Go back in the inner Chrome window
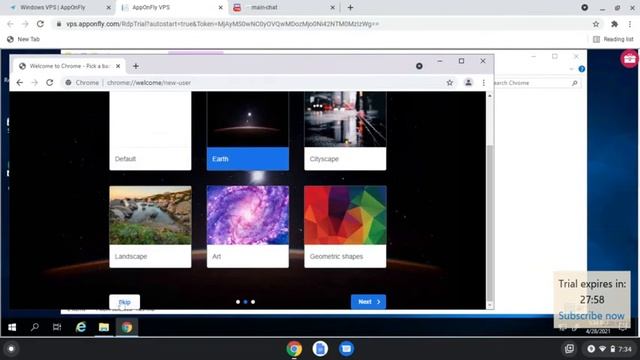640x360 pixels. point(20,82)
